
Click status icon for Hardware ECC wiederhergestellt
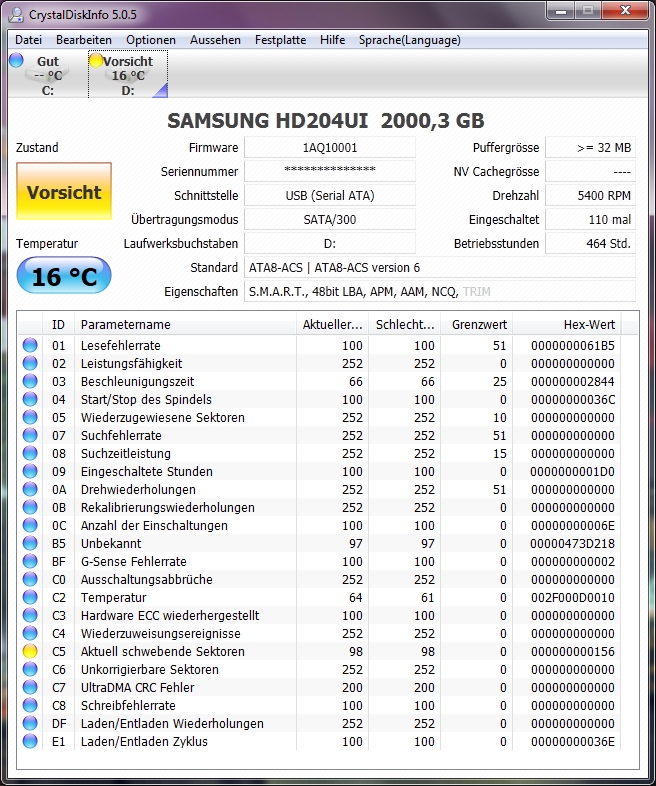pos(30,615)
